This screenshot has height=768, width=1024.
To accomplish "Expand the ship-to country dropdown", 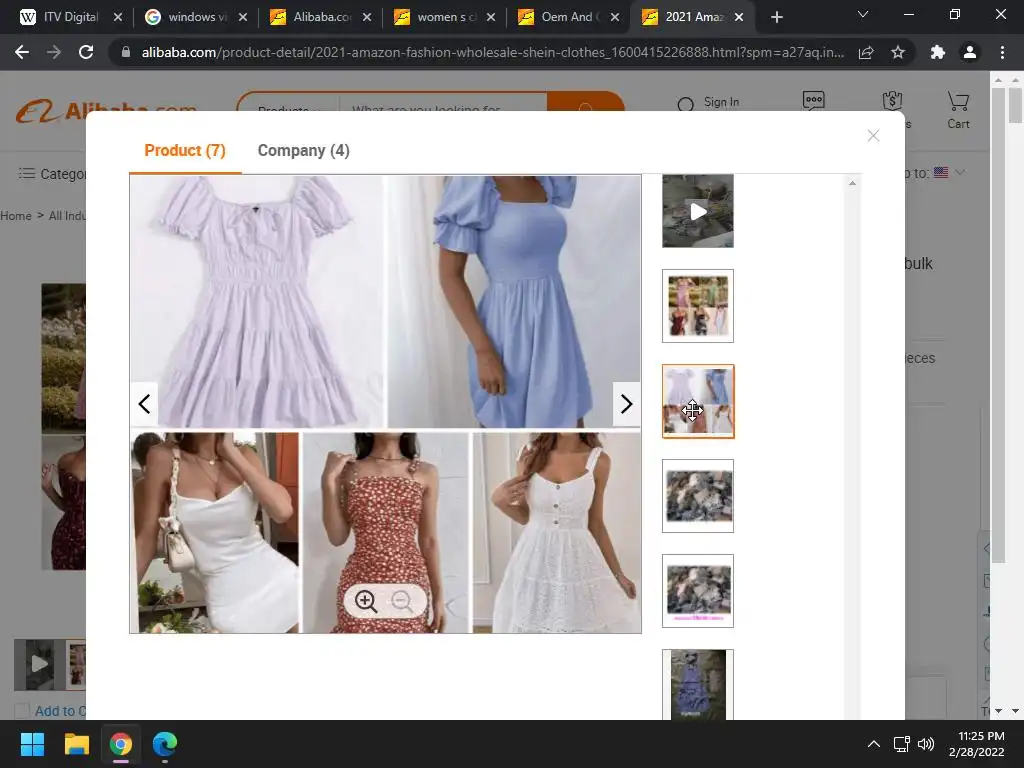I will [959, 172].
